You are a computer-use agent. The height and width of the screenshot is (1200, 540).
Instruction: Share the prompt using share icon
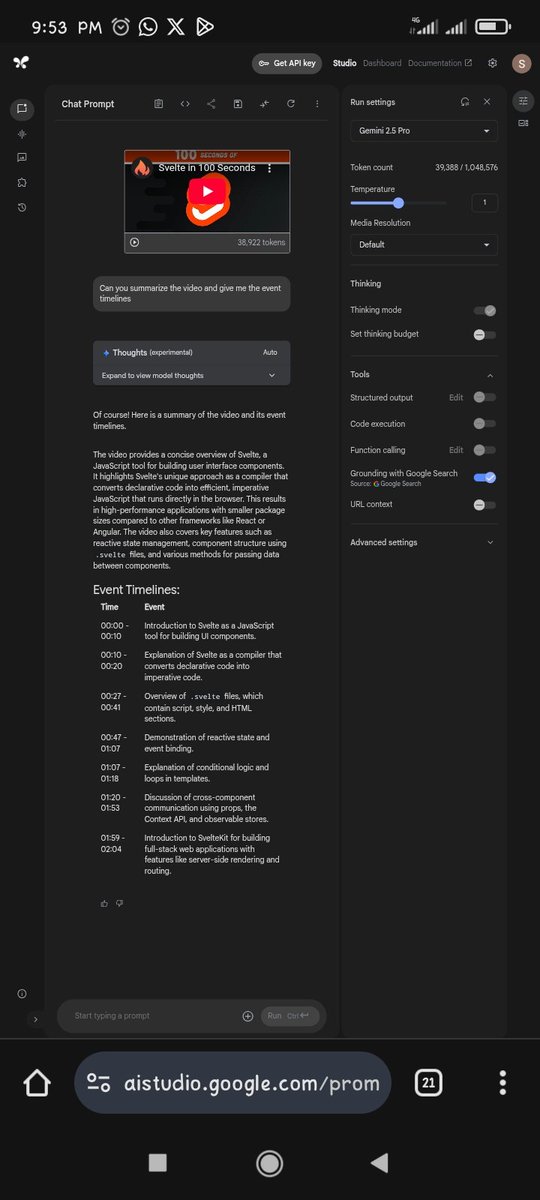211,103
